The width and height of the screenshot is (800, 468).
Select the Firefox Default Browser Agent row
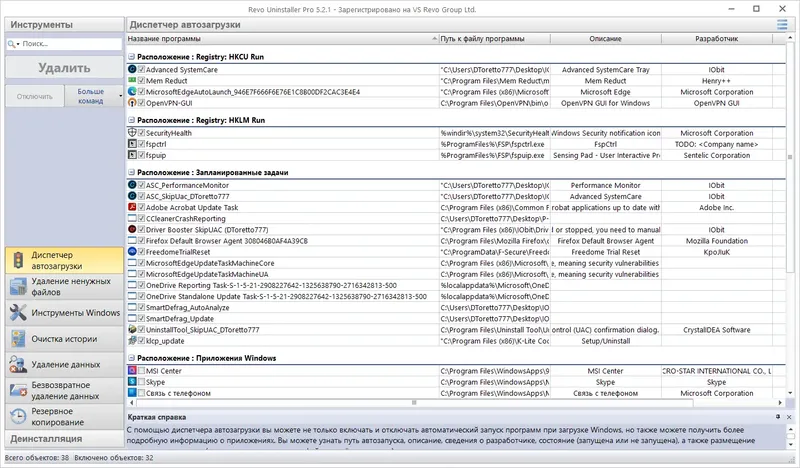(x=456, y=241)
